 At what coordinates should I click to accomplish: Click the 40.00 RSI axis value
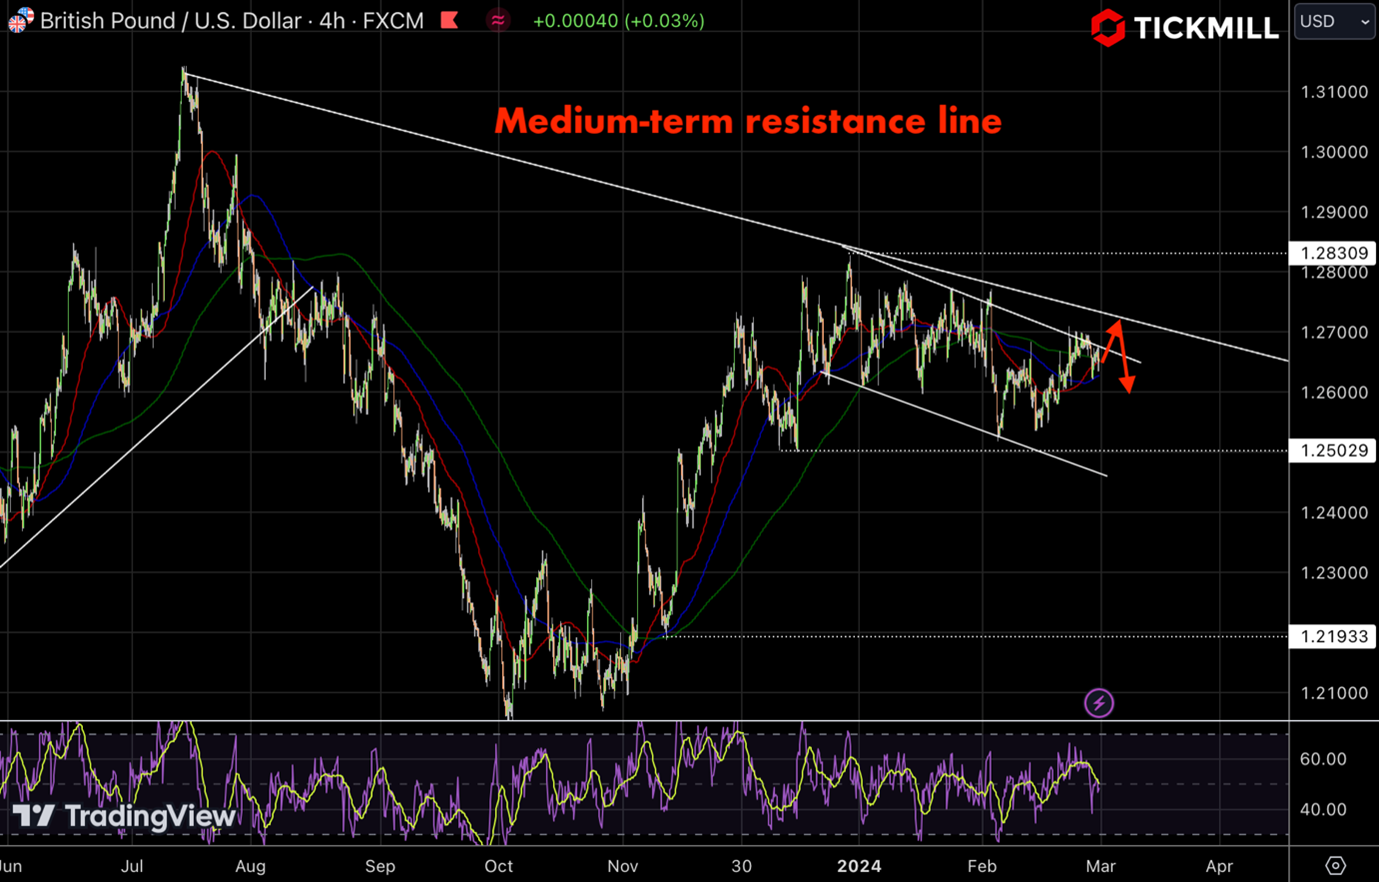point(1323,809)
